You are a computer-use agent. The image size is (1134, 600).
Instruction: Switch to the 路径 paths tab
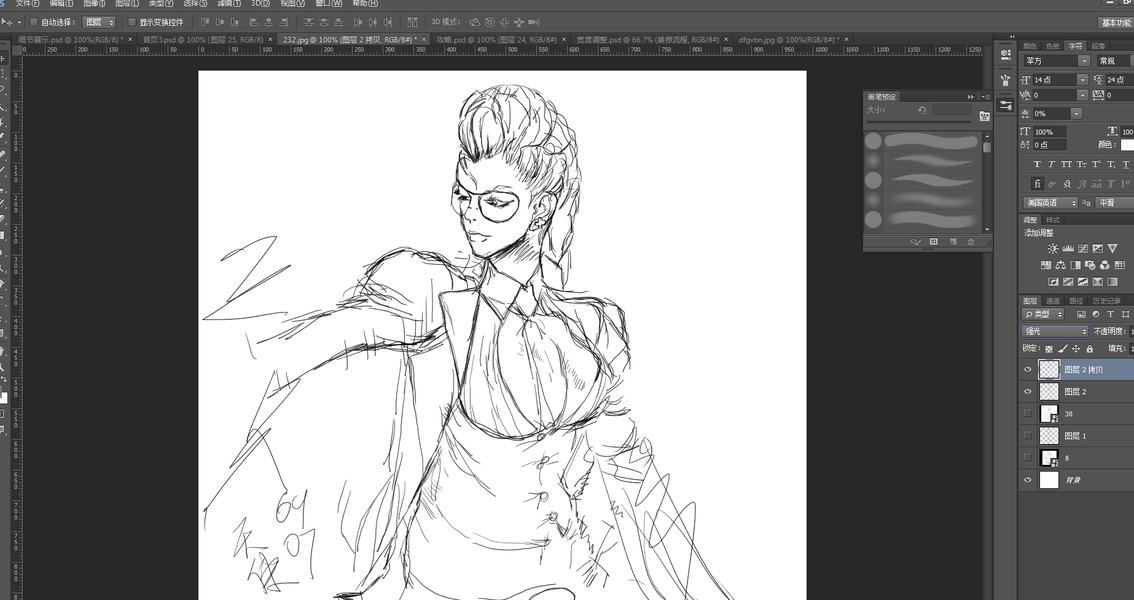pos(1076,301)
